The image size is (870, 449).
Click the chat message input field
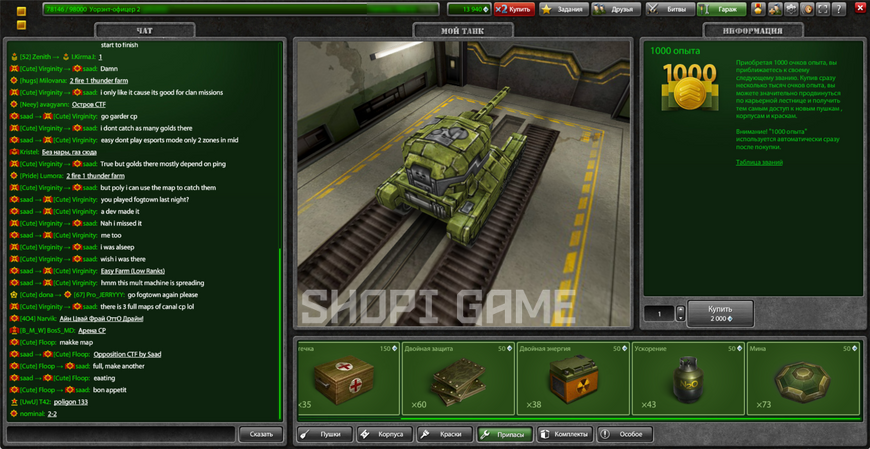click(122, 434)
